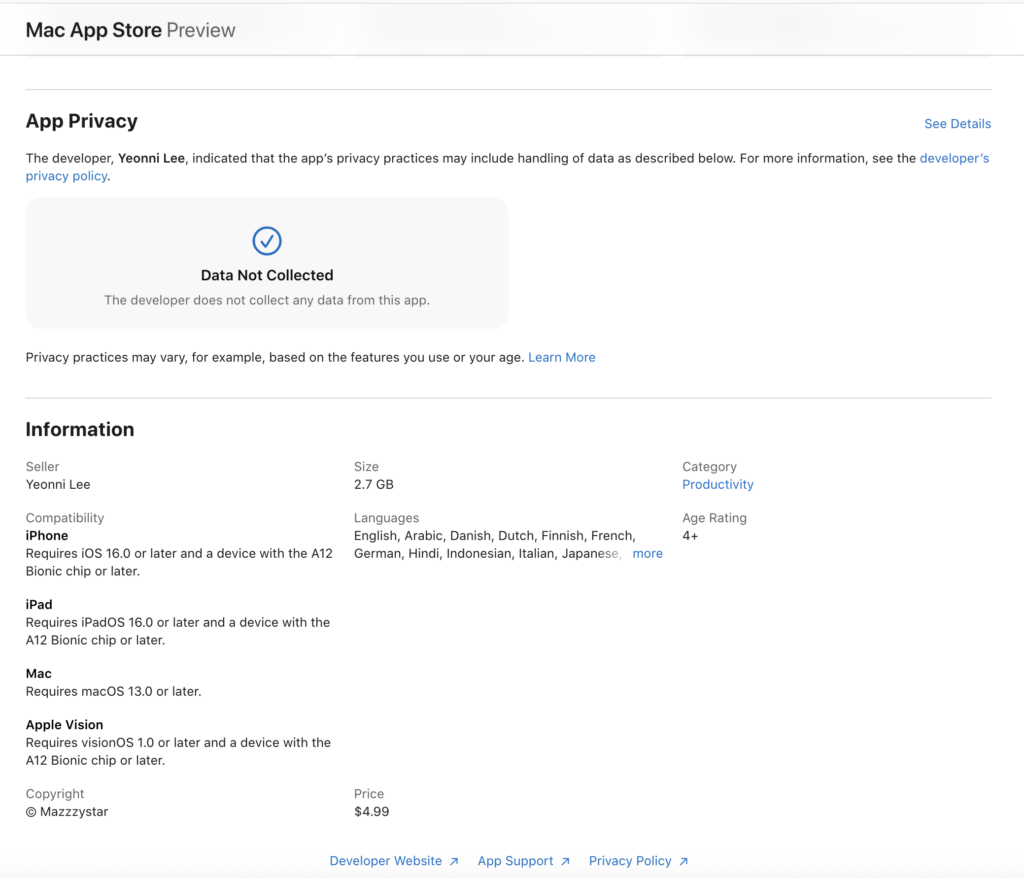Visit the Developer Website link text
Viewport: 1024px width, 878px height.
[x=385, y=861]
